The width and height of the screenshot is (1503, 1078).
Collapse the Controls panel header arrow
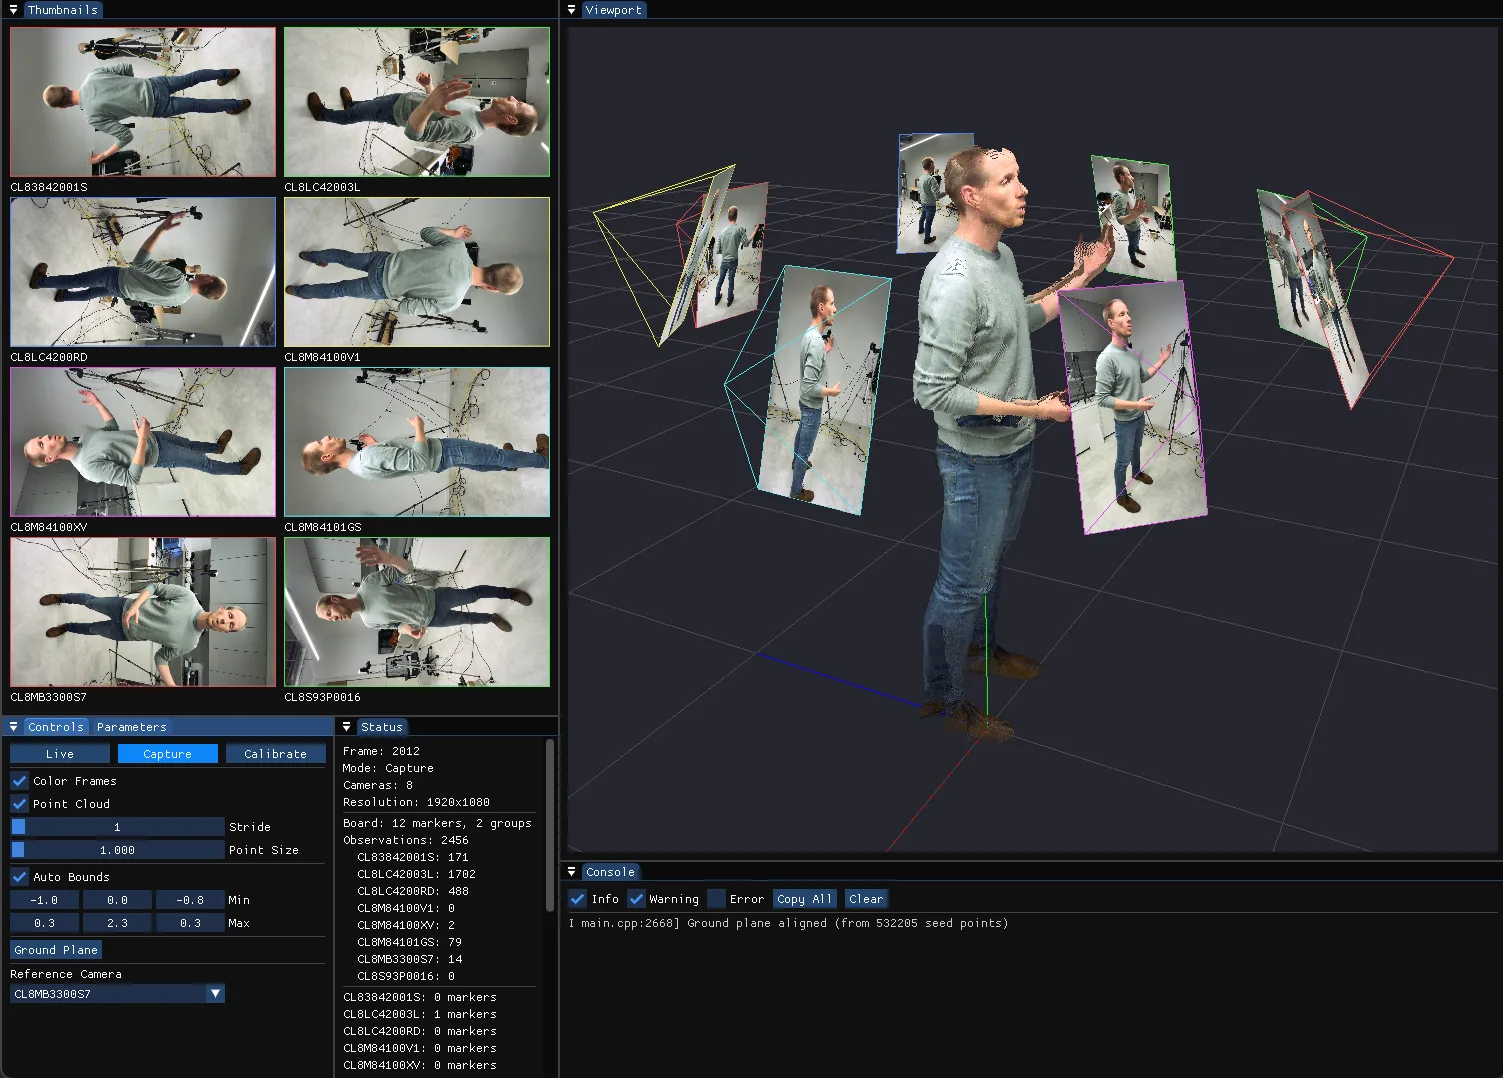[13, 727]
